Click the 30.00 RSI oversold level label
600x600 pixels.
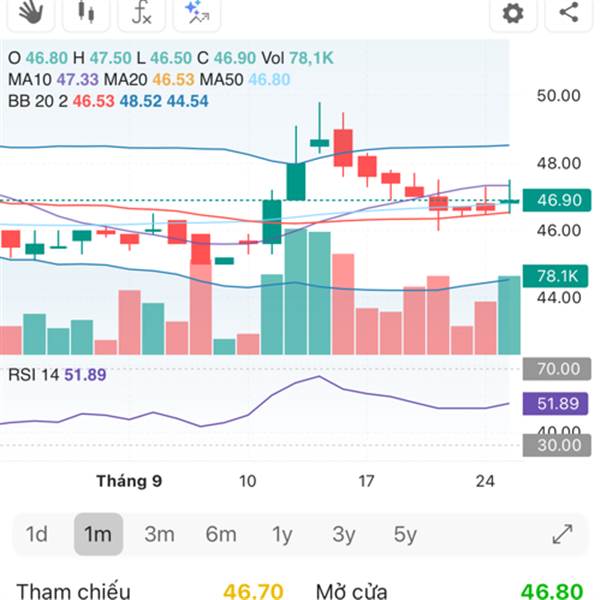pyautogui.click(x=557, y=445)
